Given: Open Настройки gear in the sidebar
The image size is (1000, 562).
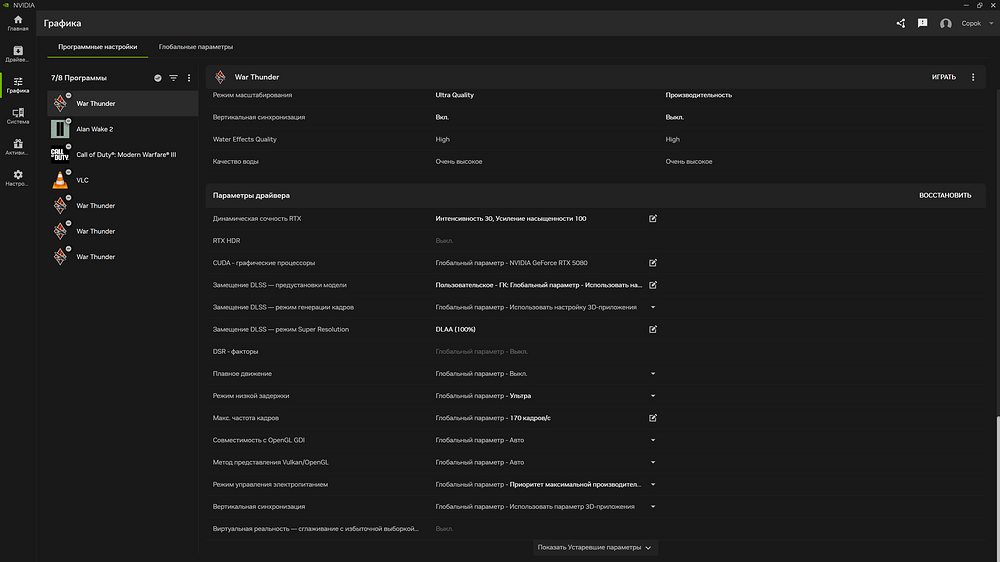Looking at the screenshot, I should pyautogui.click(x=18, y=178).
